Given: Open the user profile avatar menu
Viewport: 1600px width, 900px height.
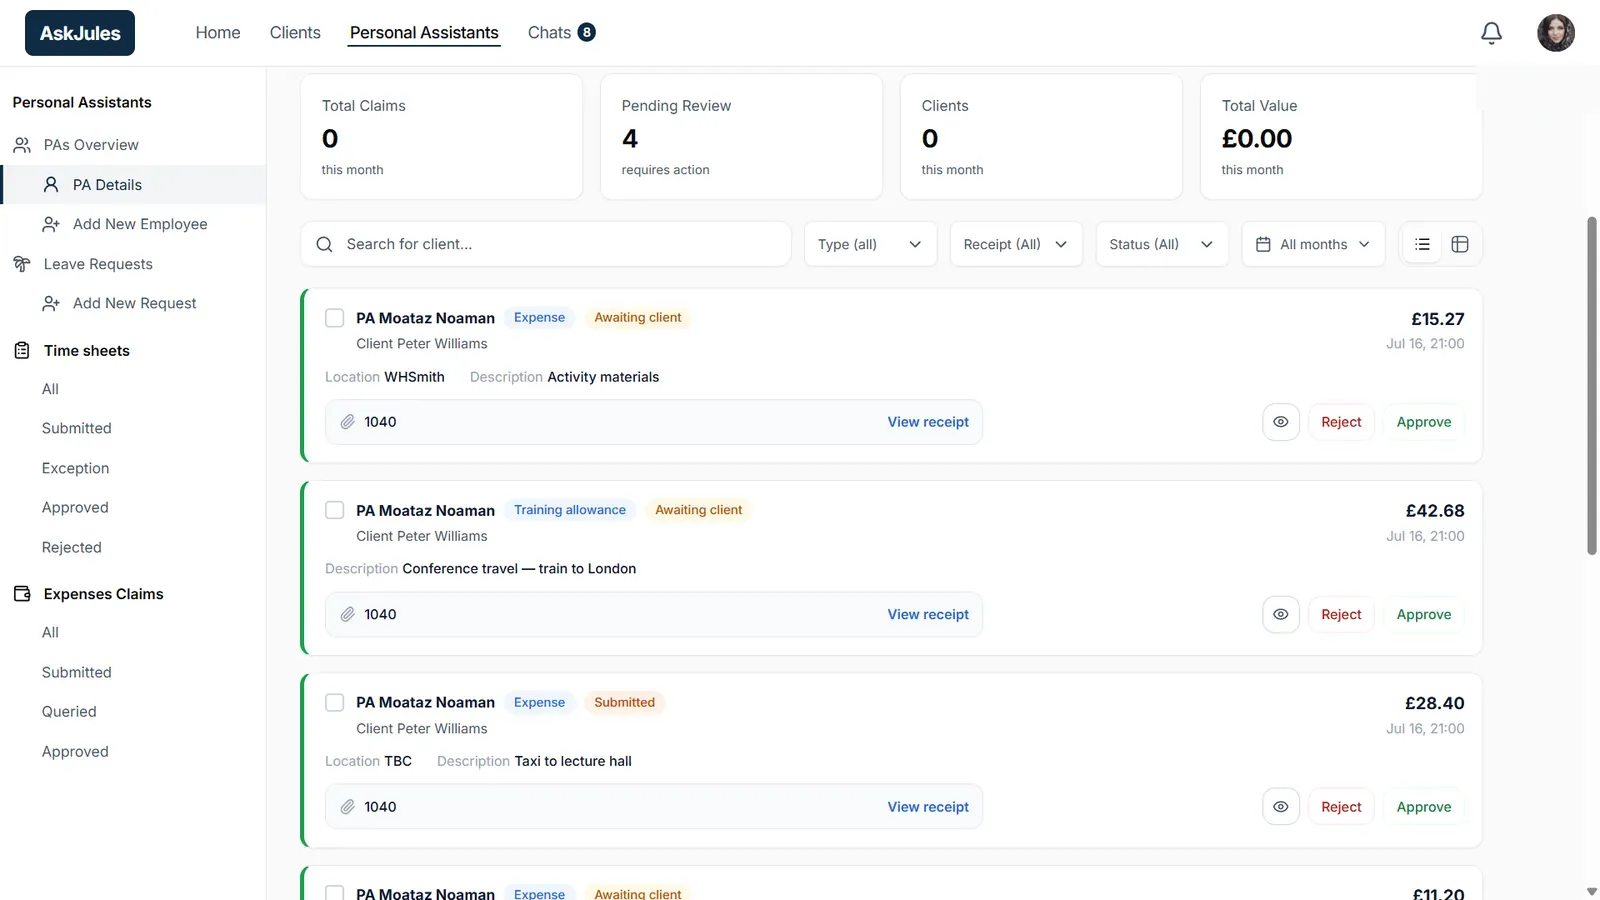Looking at the screenshot, I should coord(1556,33).
